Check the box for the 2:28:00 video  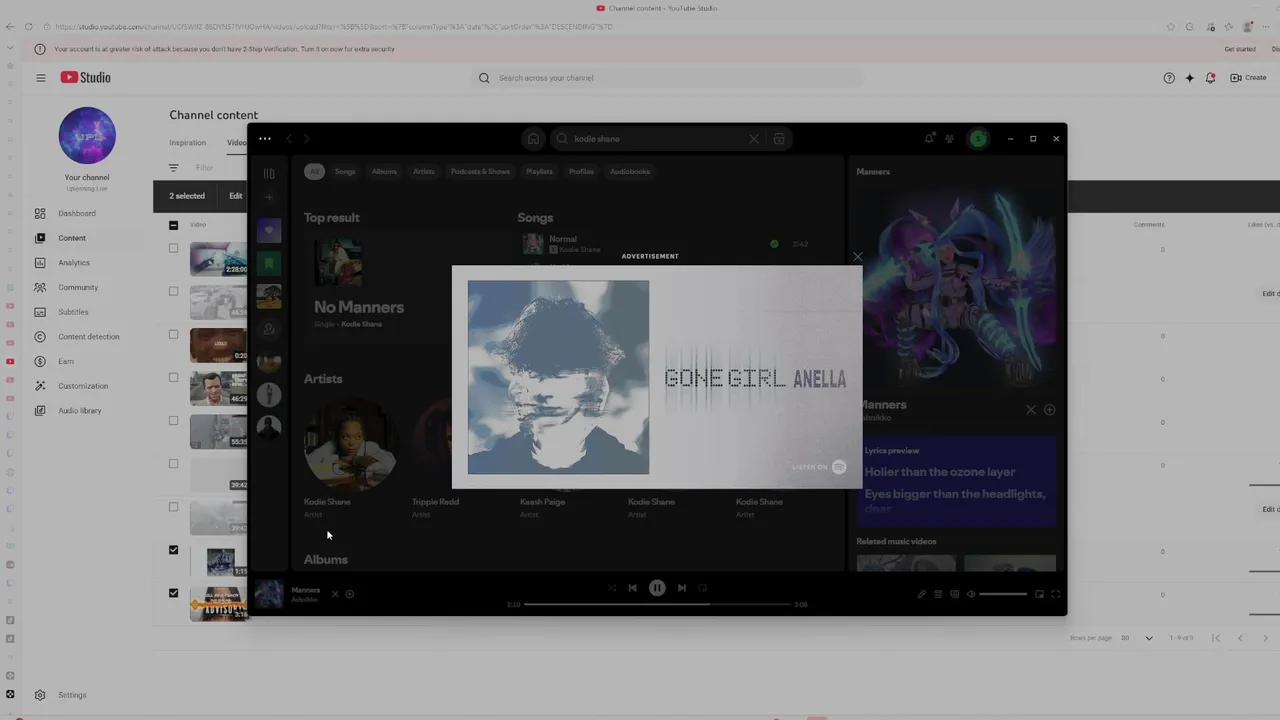click(173, 248)
